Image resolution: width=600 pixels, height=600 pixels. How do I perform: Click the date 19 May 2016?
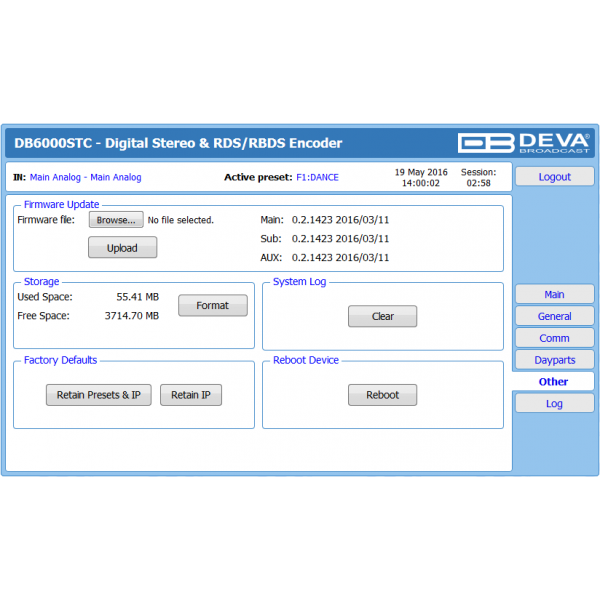point(421,172)
